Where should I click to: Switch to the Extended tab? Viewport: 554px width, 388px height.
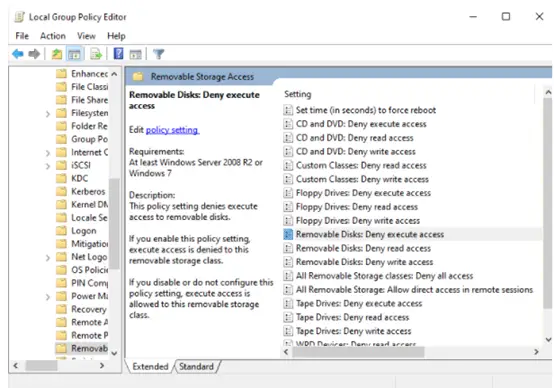150,366
